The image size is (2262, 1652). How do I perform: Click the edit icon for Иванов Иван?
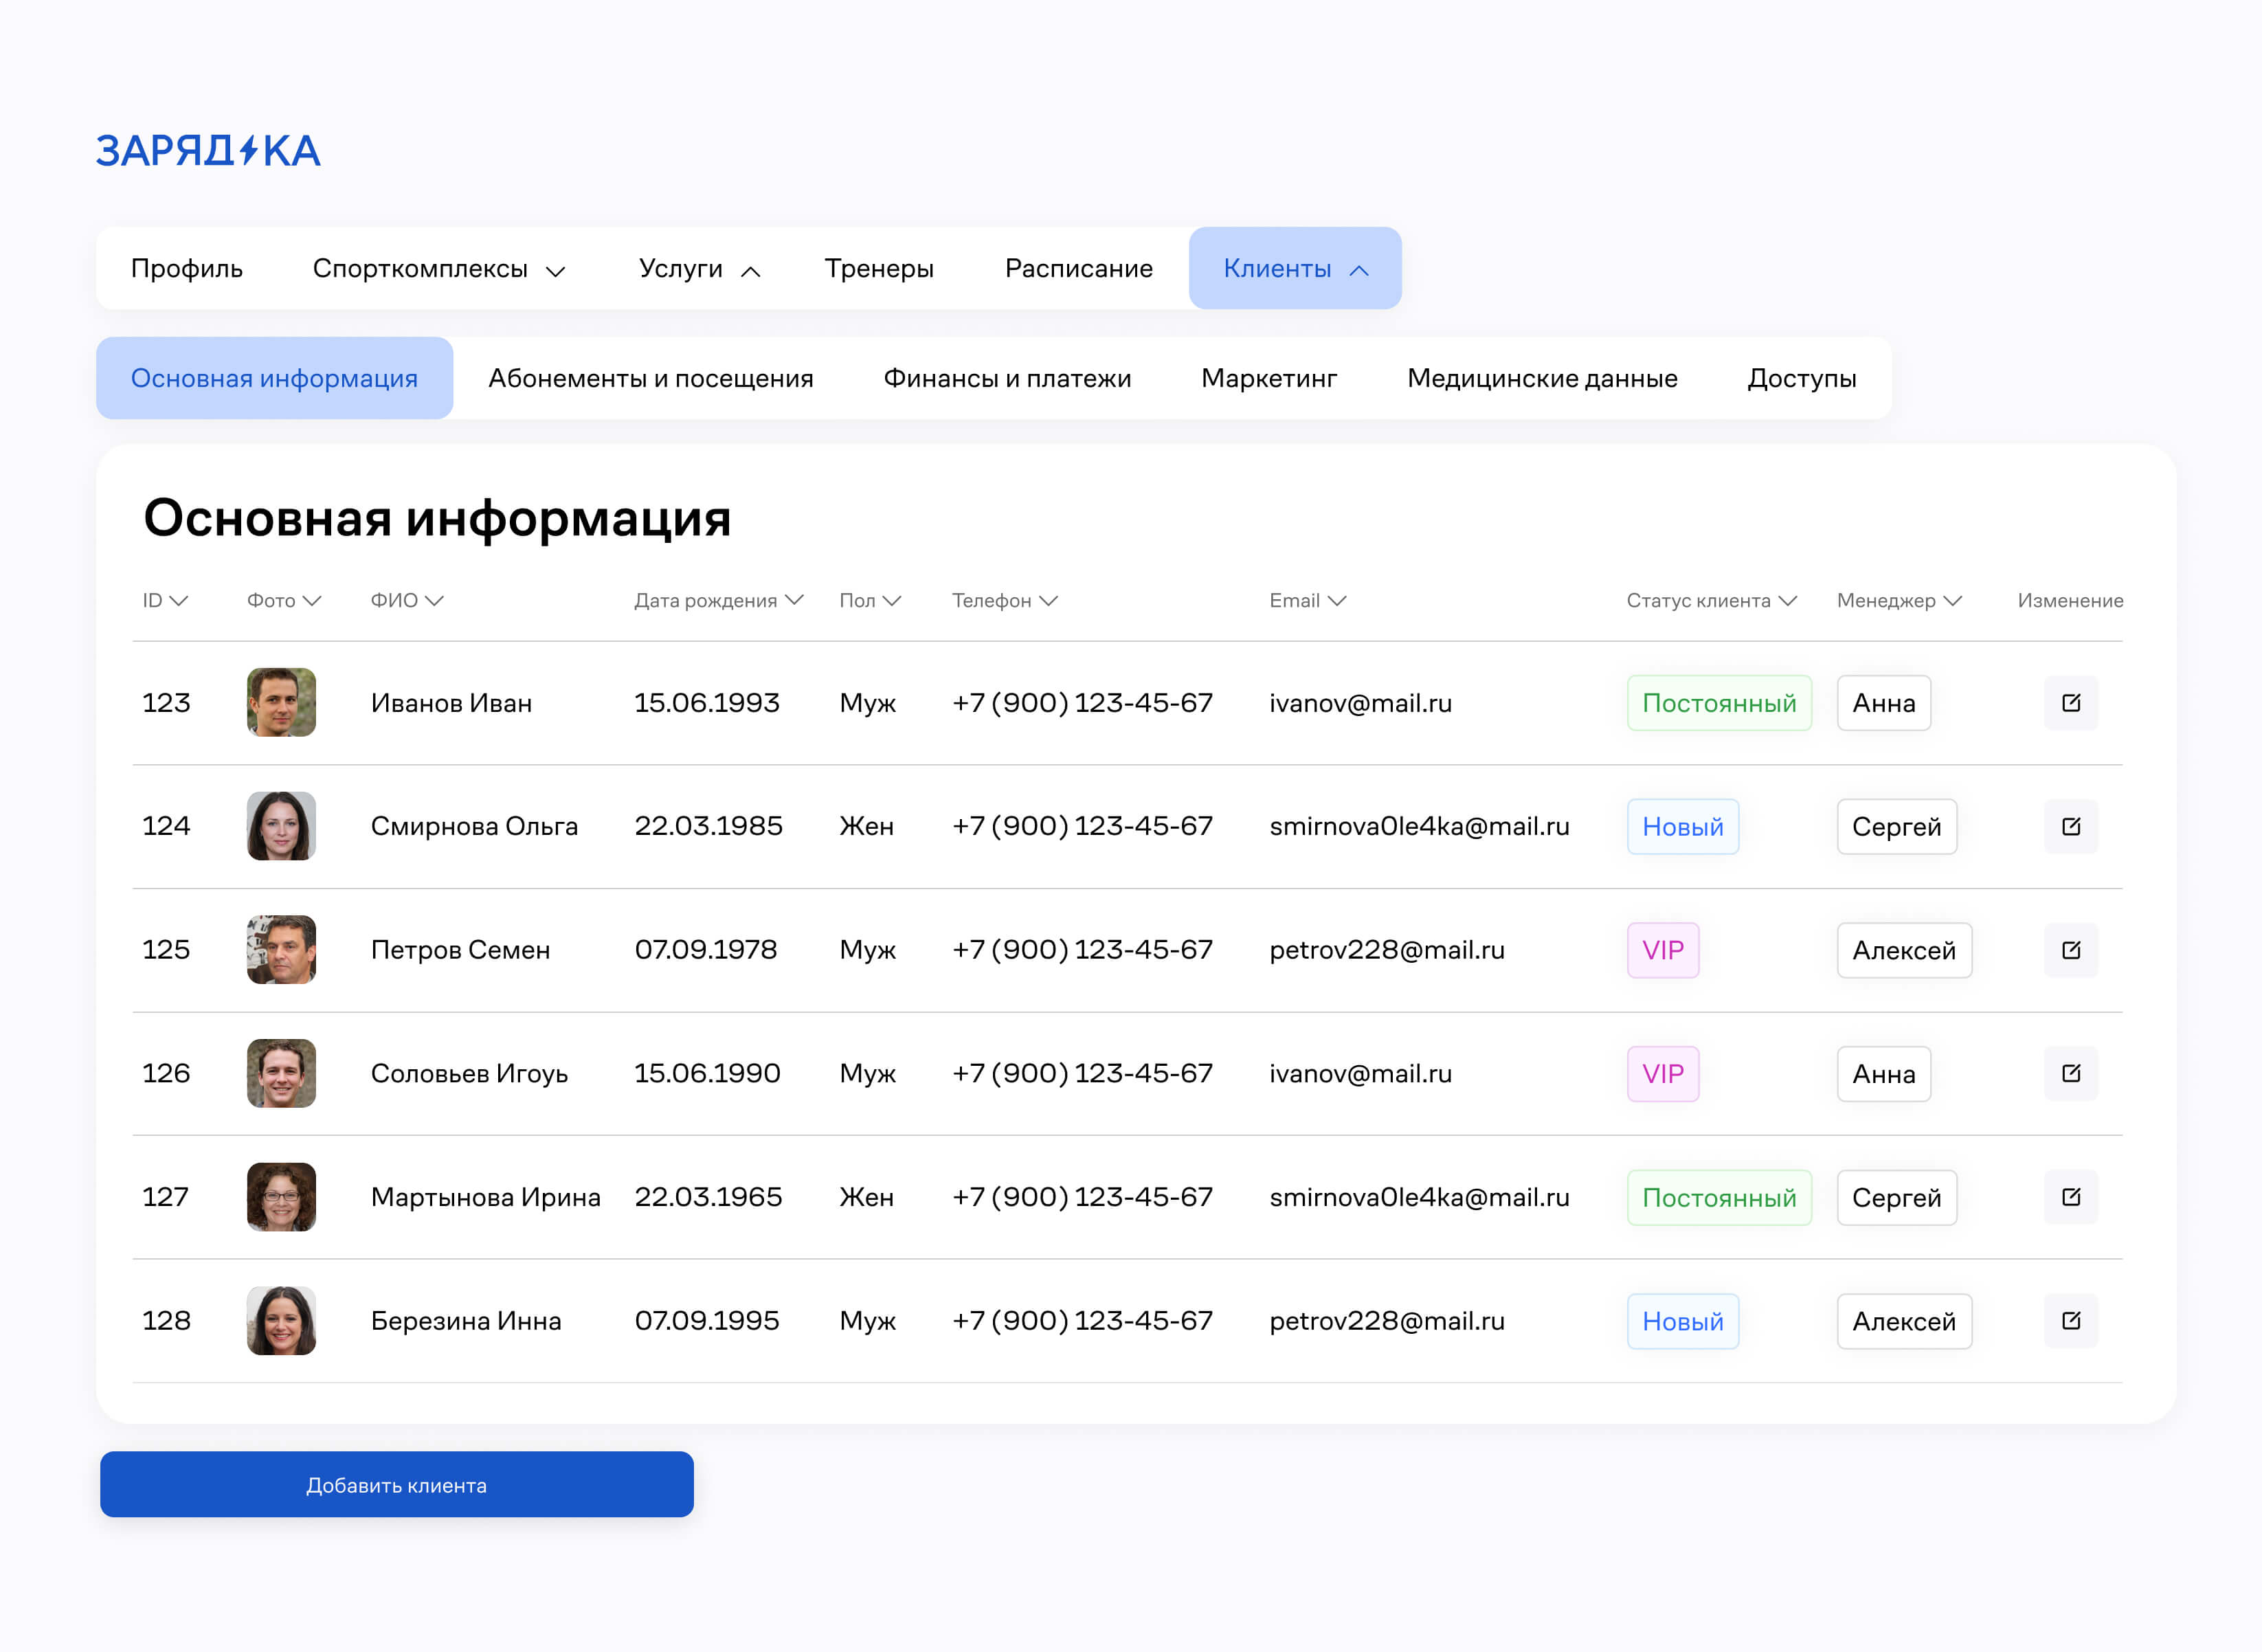(x=2071, y=703)
